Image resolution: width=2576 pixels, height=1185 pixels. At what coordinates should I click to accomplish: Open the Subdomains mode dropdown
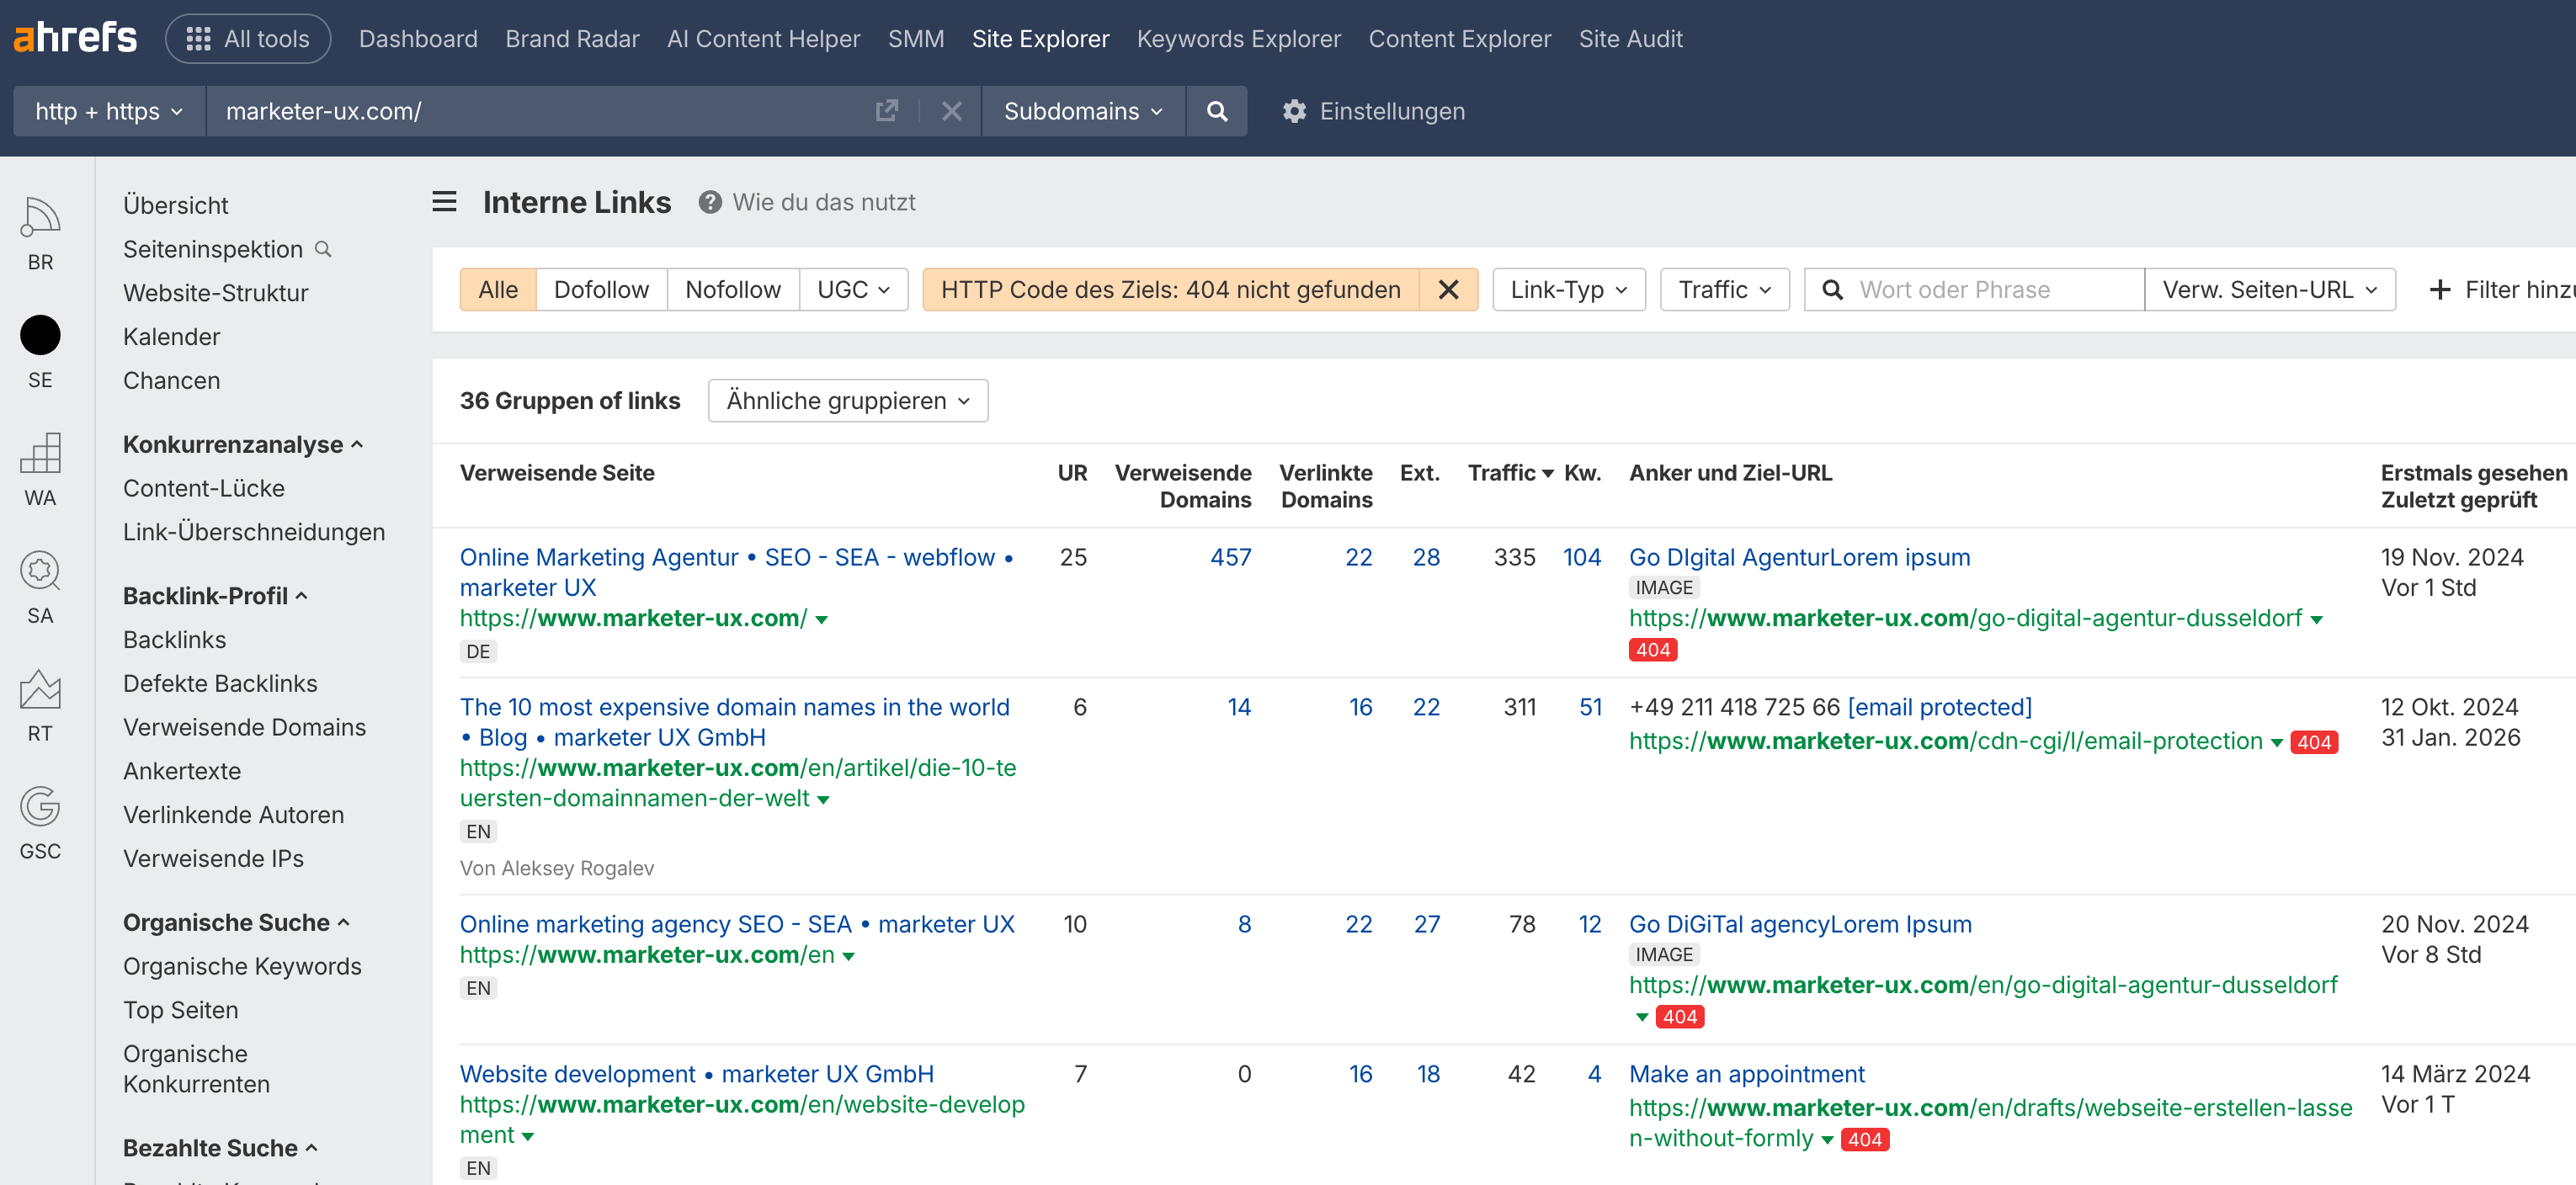[1083, 111]
